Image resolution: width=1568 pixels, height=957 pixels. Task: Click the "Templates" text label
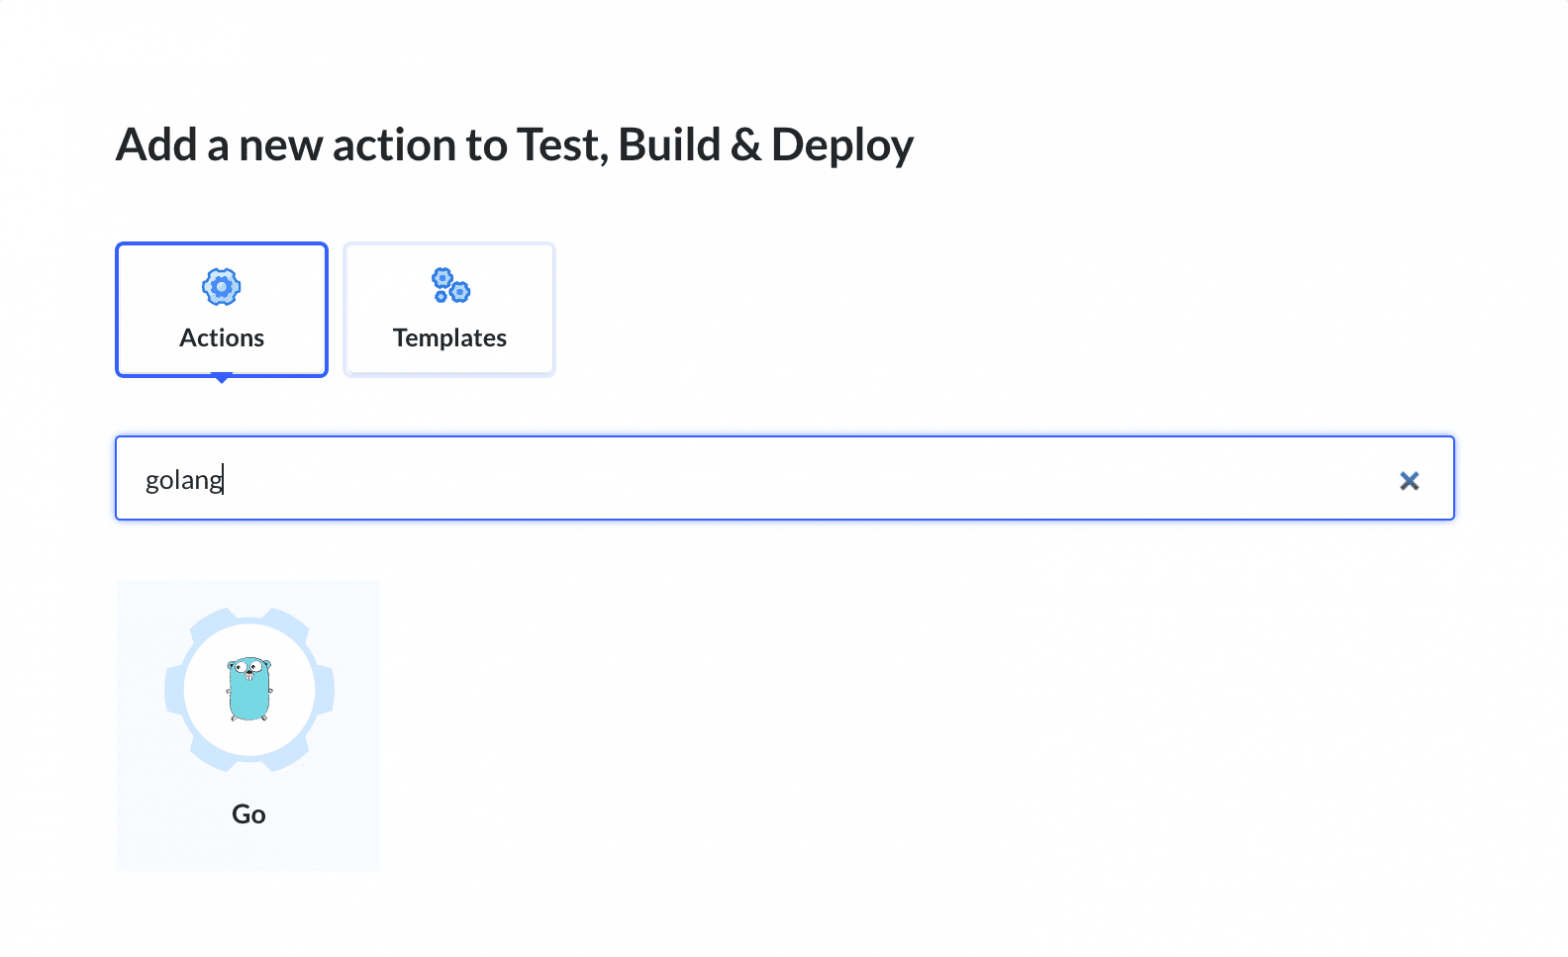[449, 338]
